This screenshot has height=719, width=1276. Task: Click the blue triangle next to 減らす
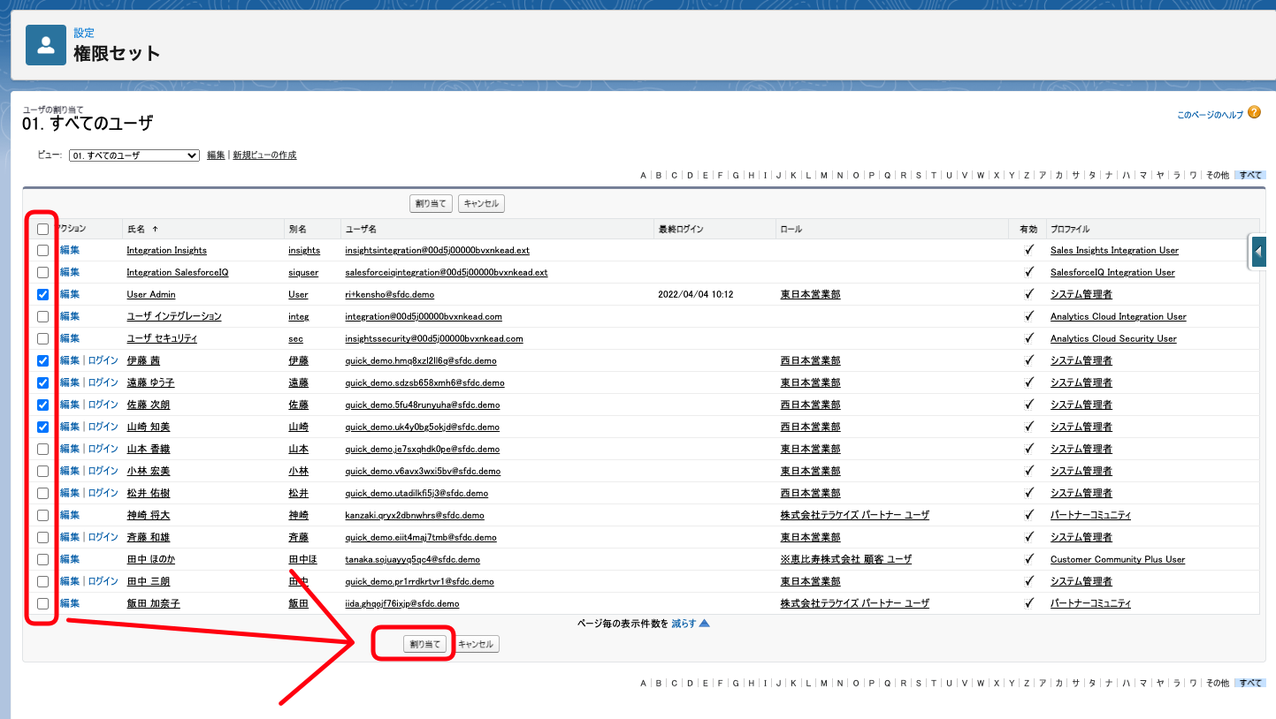704,623
